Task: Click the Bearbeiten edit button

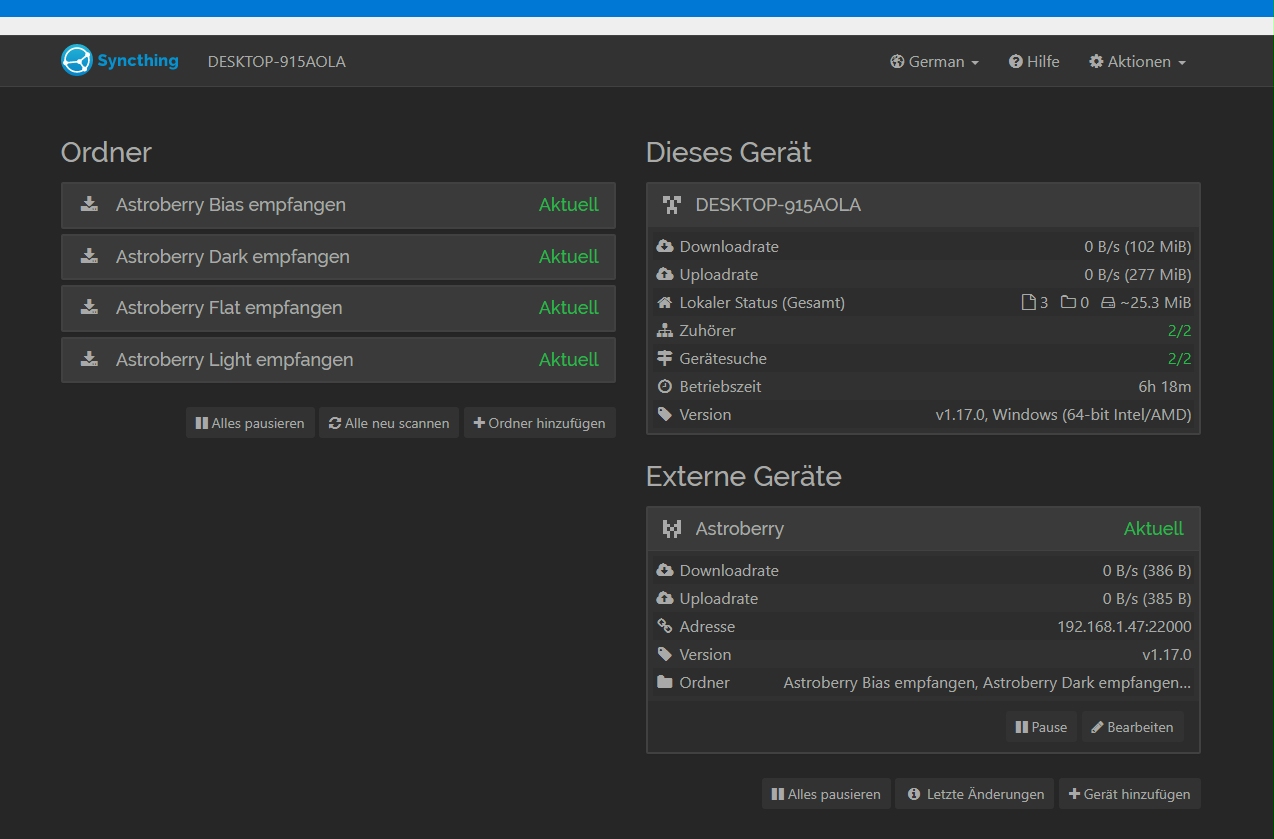Action: (1132, 727)
